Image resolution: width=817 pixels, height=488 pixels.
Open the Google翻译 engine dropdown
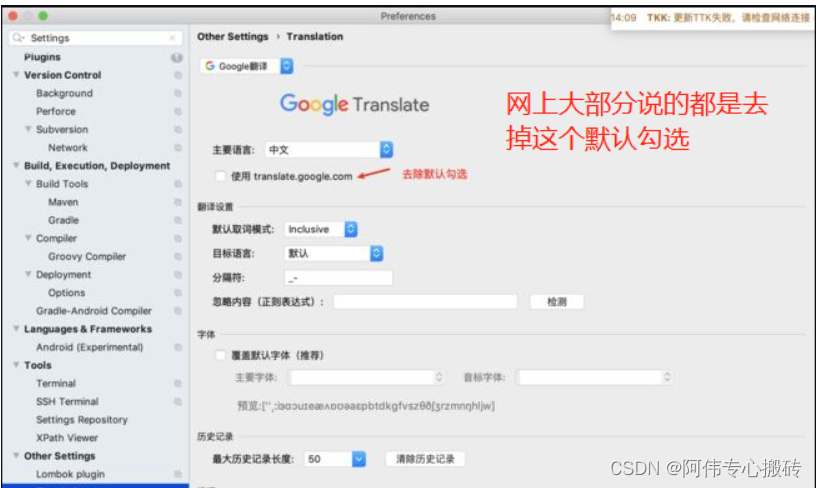[x=247, y=66]
